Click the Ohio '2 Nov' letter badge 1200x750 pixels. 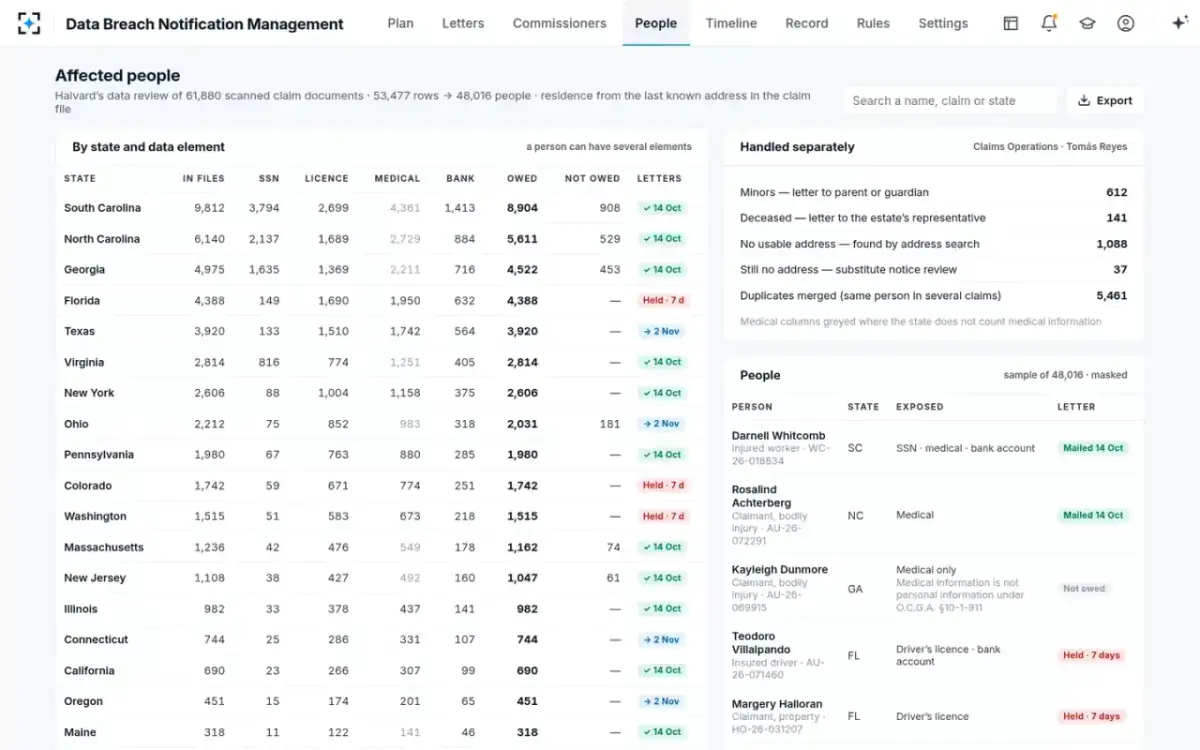(662, 424)
